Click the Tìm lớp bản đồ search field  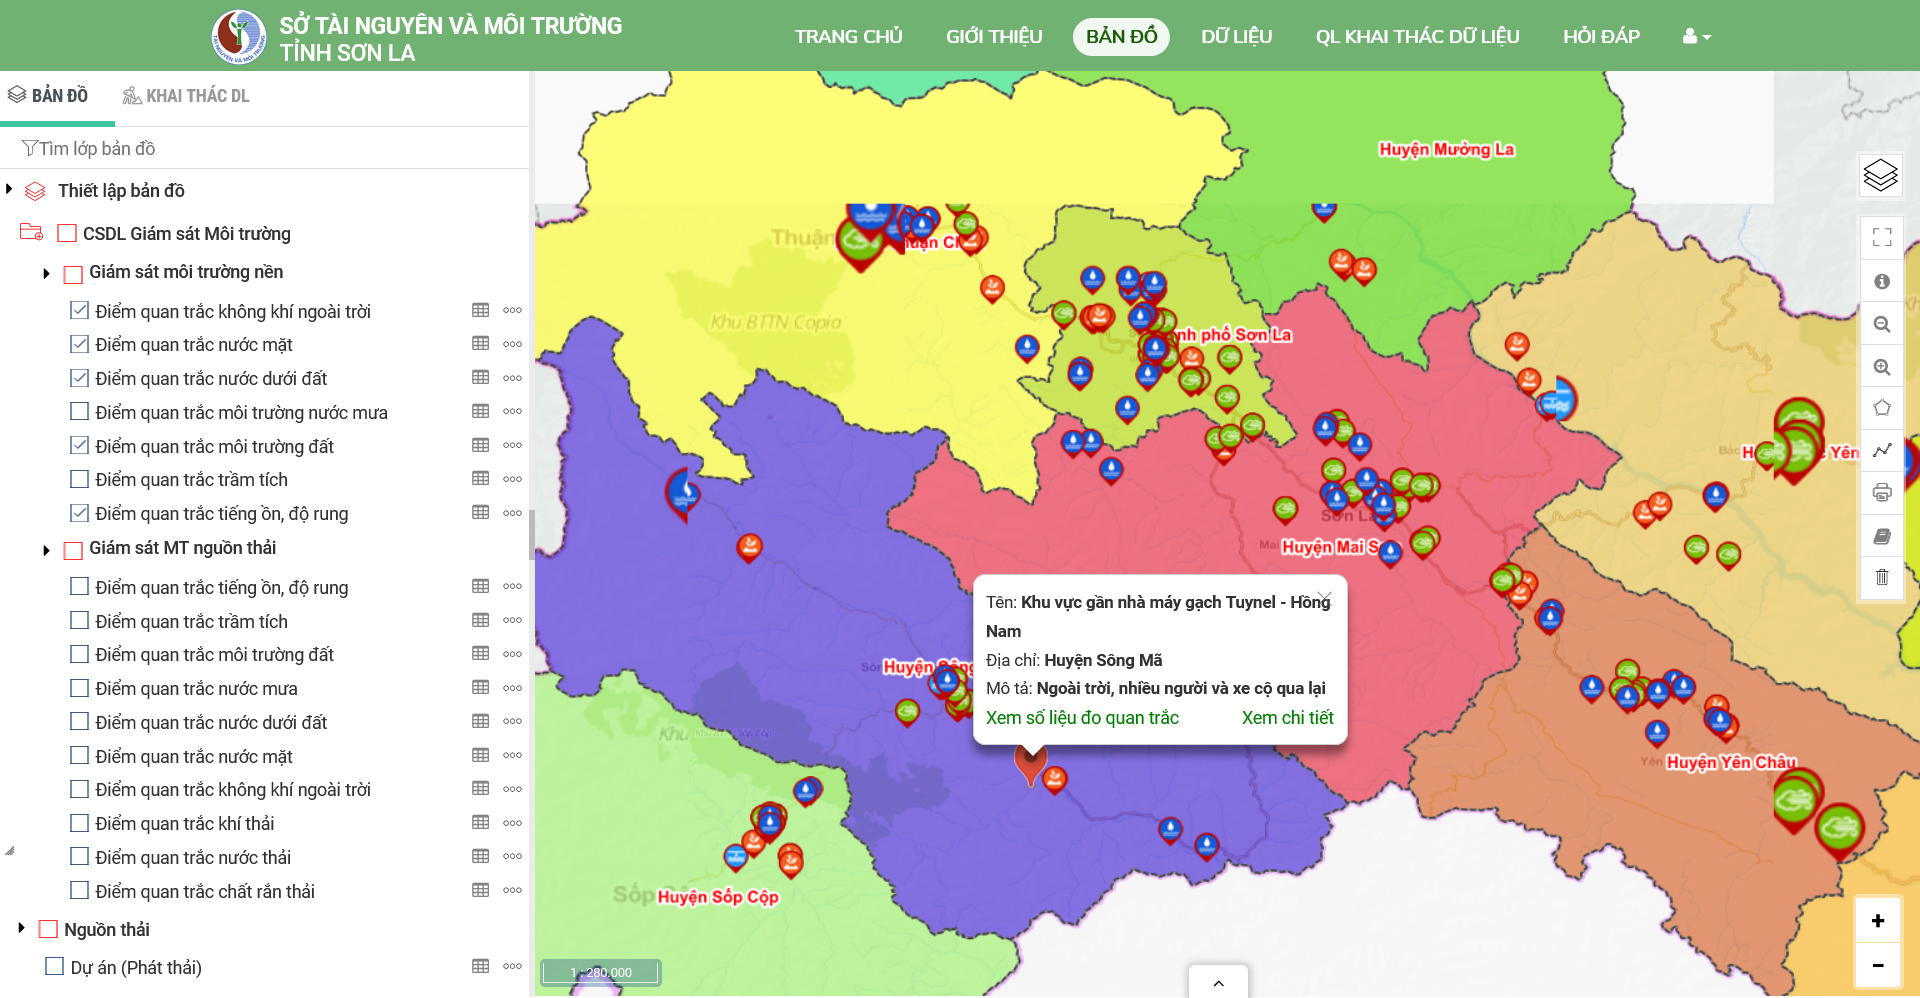[270, 149]
